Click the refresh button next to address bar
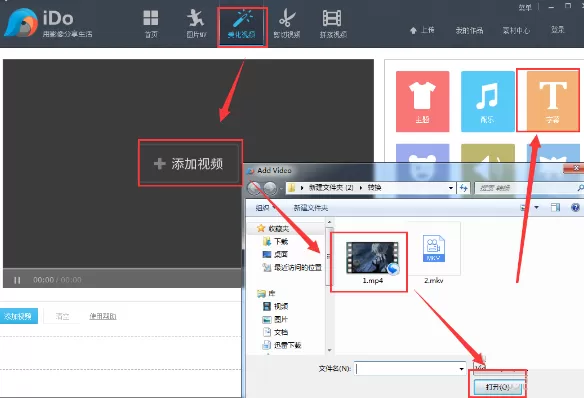The width and height of the screenshot is (584, 398). click(464, 188)
